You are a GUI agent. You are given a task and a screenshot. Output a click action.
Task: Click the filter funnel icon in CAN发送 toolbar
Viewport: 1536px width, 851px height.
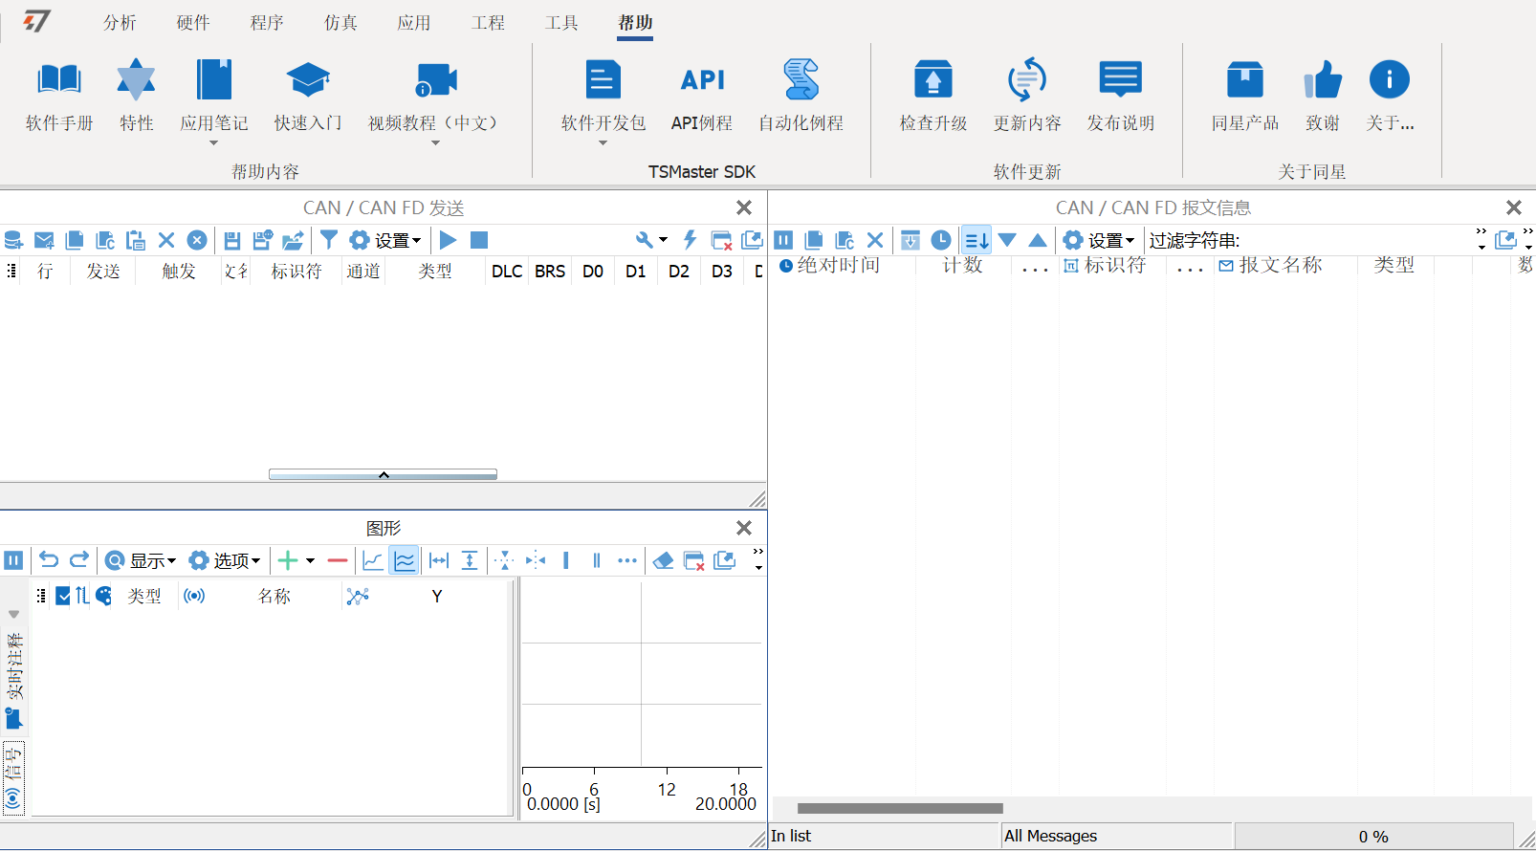coord(328,240)
